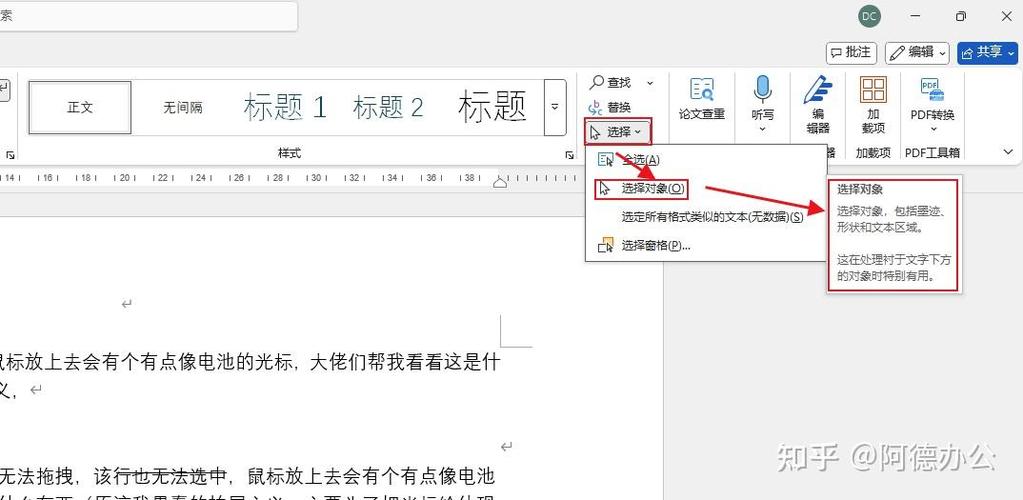This screenshot has height=500, width=1023.
Task: Click the Replace (替换) button
Action: tap(611, 107)
